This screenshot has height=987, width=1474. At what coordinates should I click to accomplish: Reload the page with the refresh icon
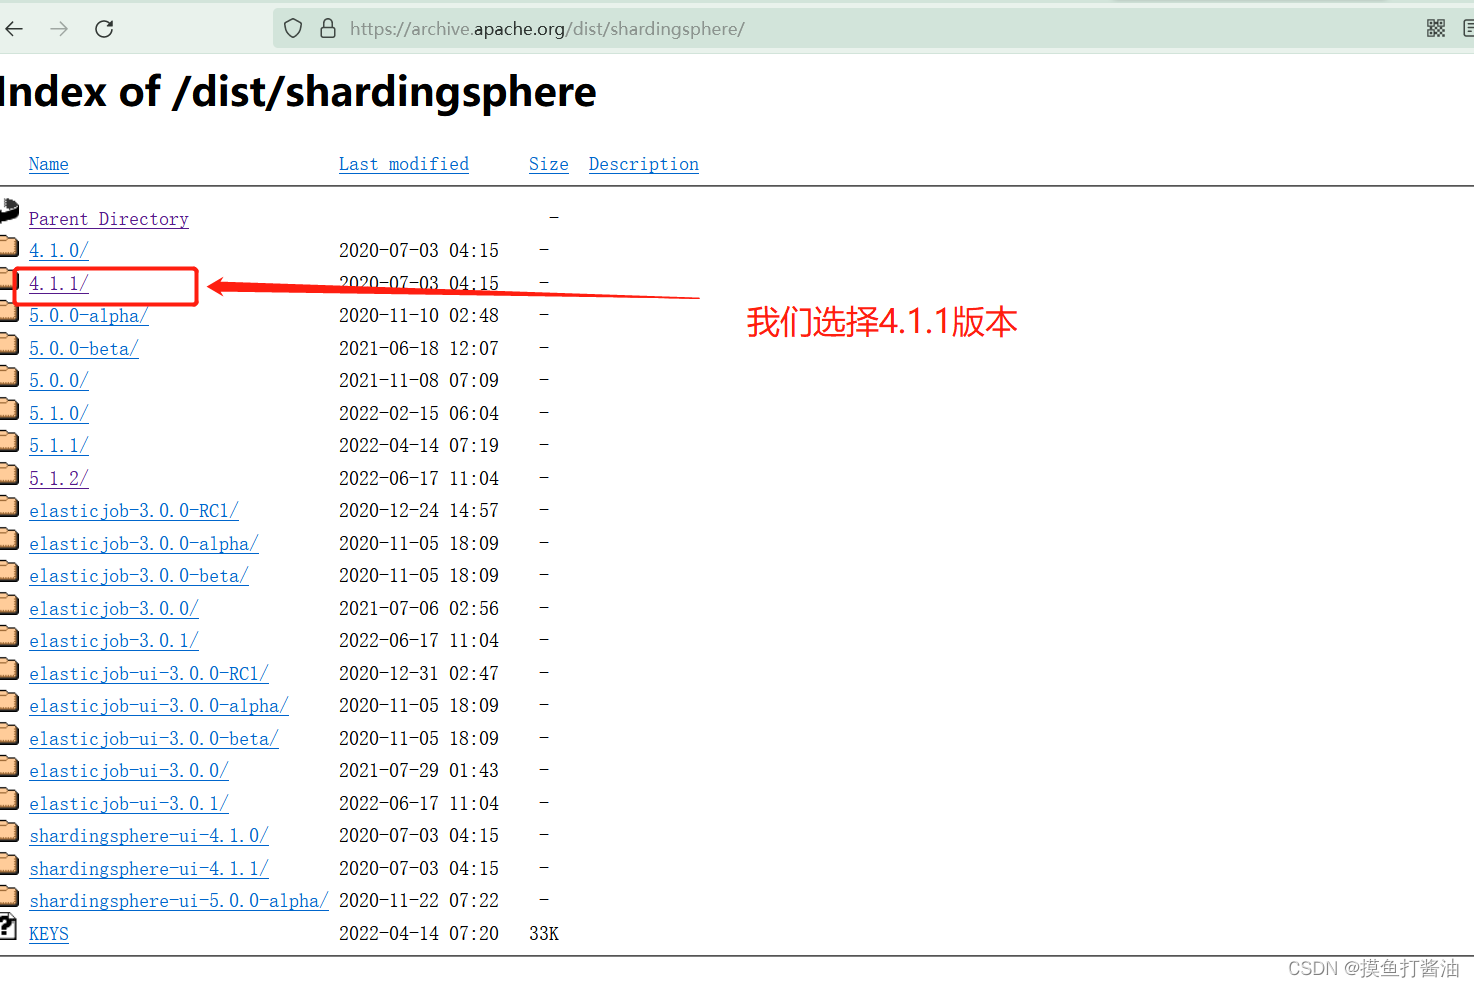[x=104, y=29]
